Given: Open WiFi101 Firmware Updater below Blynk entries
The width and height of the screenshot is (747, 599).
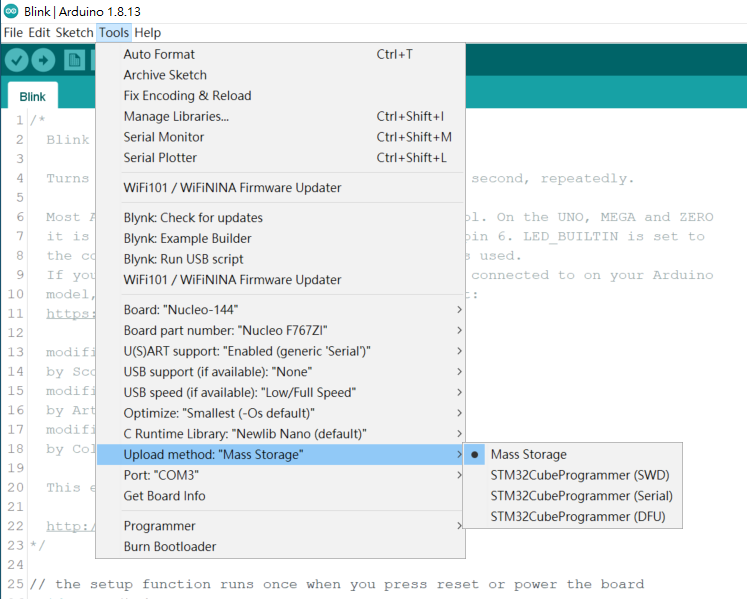Looking at the screenshot, I should click(280, 280).
